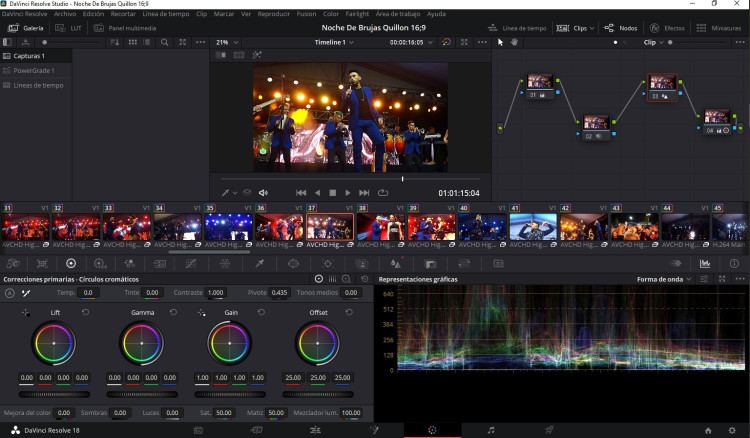Switch to the Fairlight page
Image resolution: width=750 pixels, height=438 pixels.
pos(491,430)
